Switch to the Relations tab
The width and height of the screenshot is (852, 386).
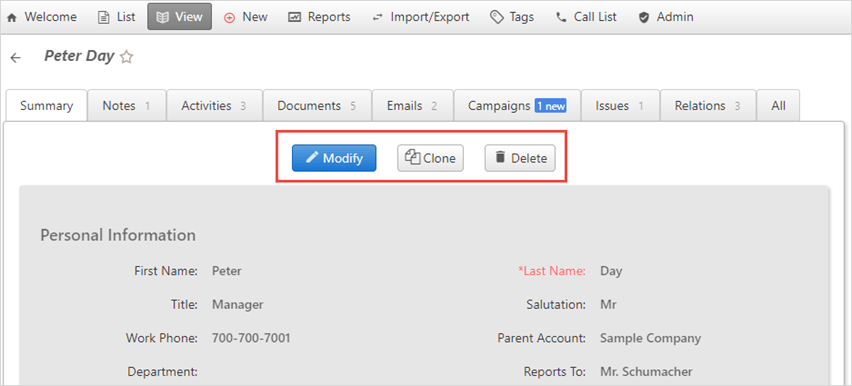(707, 105)
